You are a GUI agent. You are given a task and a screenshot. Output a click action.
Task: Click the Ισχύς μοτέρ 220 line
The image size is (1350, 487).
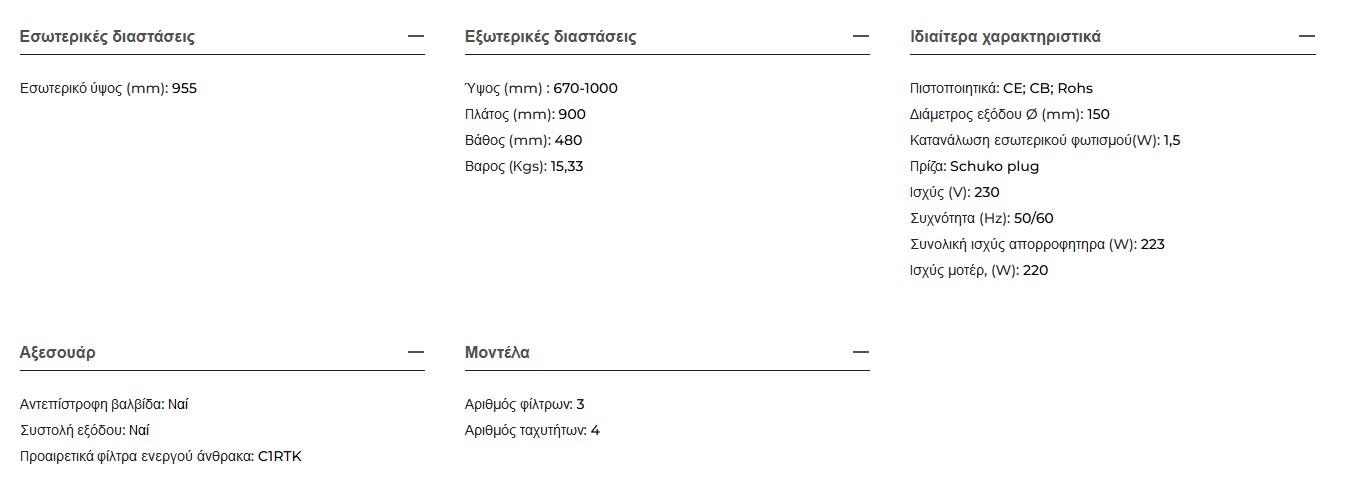coord(979,270)
